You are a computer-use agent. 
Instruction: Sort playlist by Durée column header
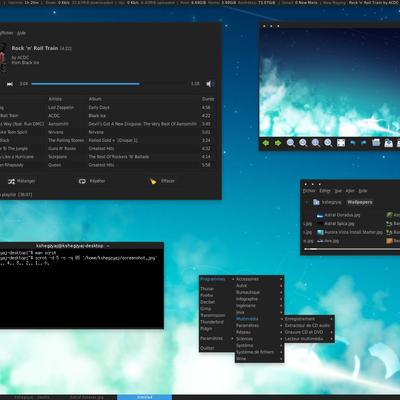(x=208, y=99)
